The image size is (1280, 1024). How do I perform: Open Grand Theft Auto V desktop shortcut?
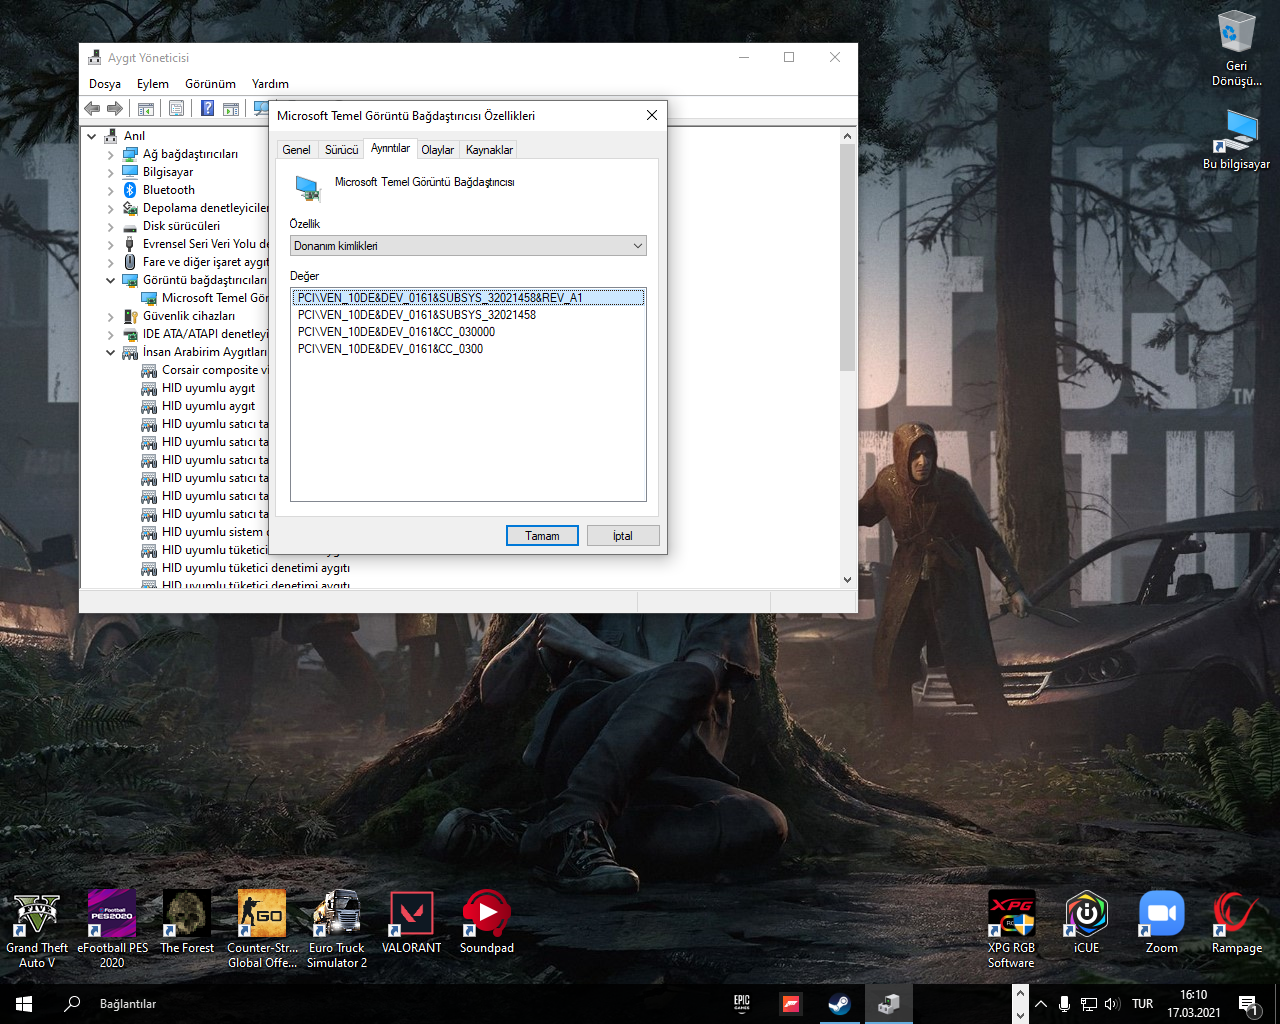coord(37,929)
